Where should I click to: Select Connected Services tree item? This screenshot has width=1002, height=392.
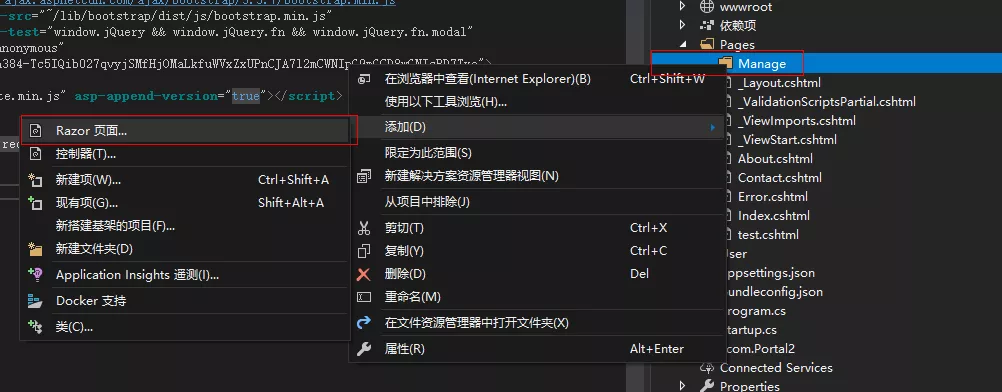tap(776, 368)
